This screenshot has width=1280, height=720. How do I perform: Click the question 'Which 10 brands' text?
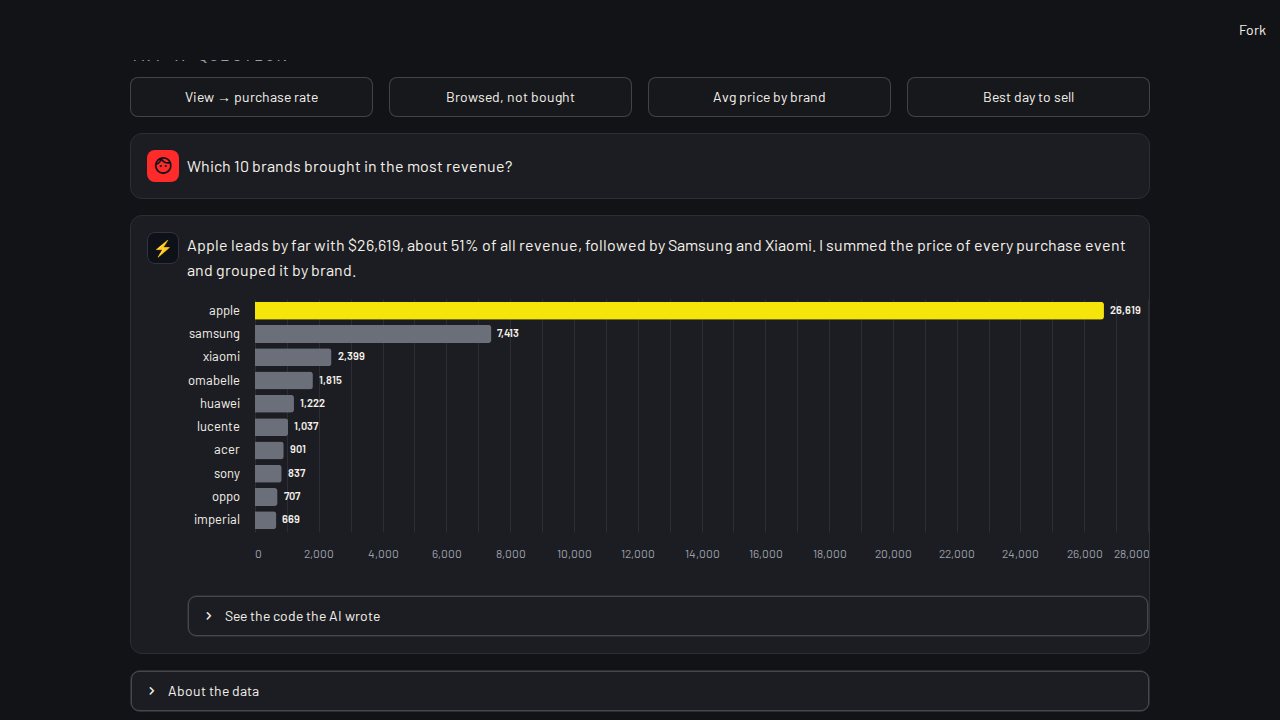tap(350, 167)
